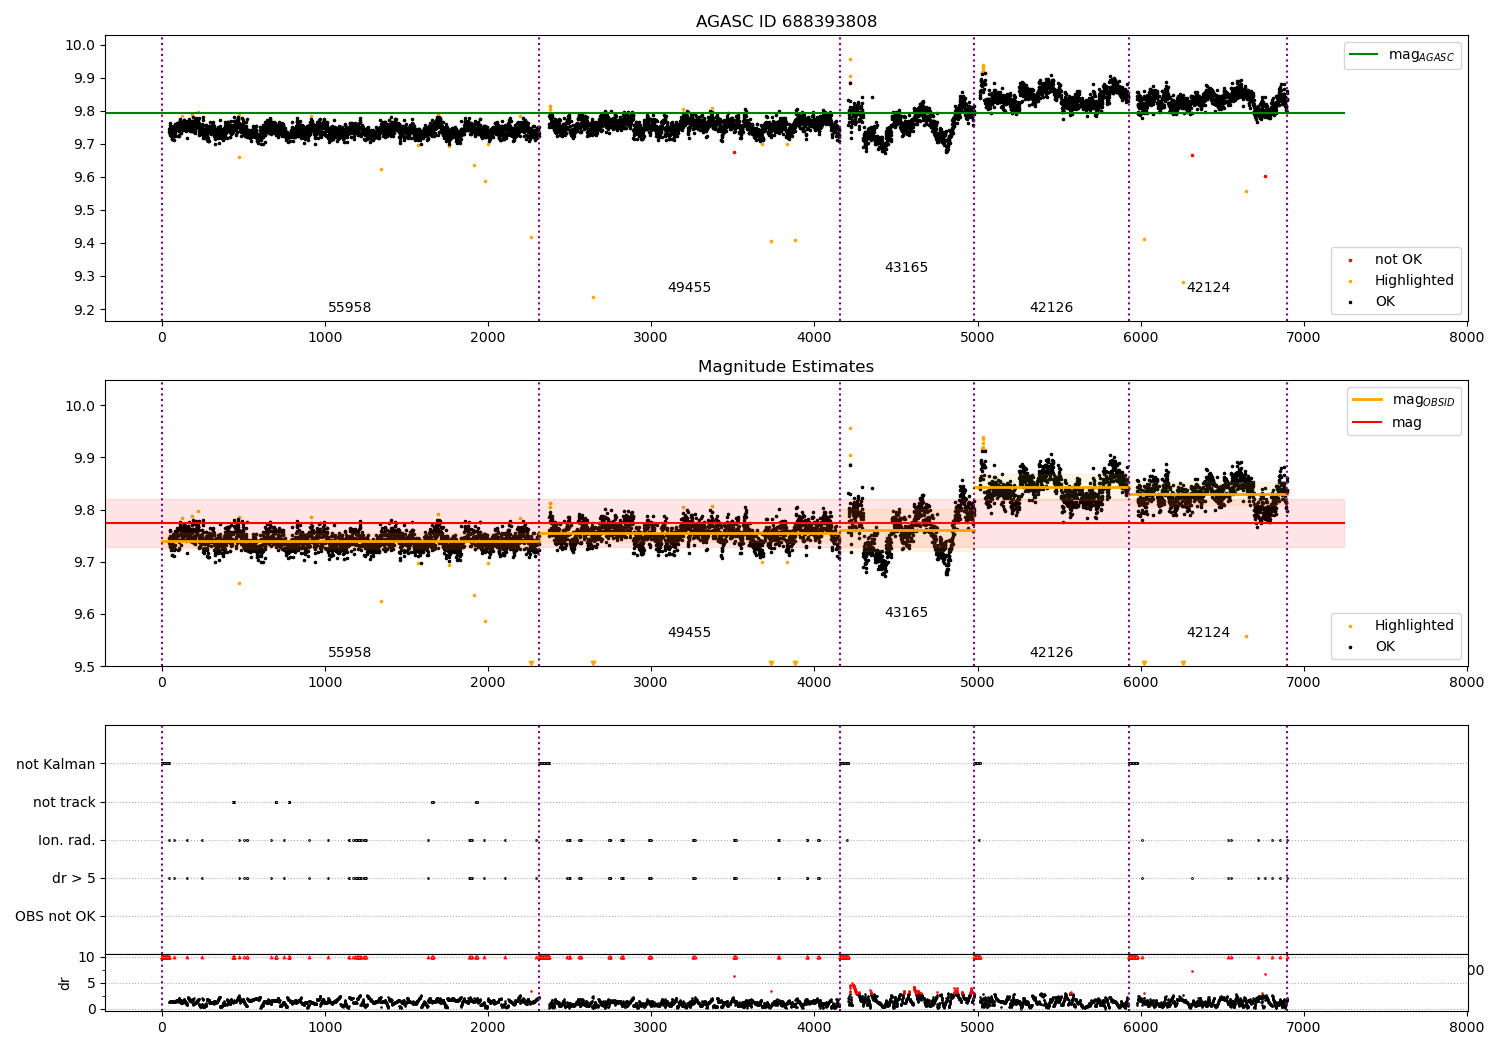Viewport: 1500px width, 1050px height.
Task: Click the 3000 x-axis tick under Magnitude Estimates plot
Action: (651, 683)
